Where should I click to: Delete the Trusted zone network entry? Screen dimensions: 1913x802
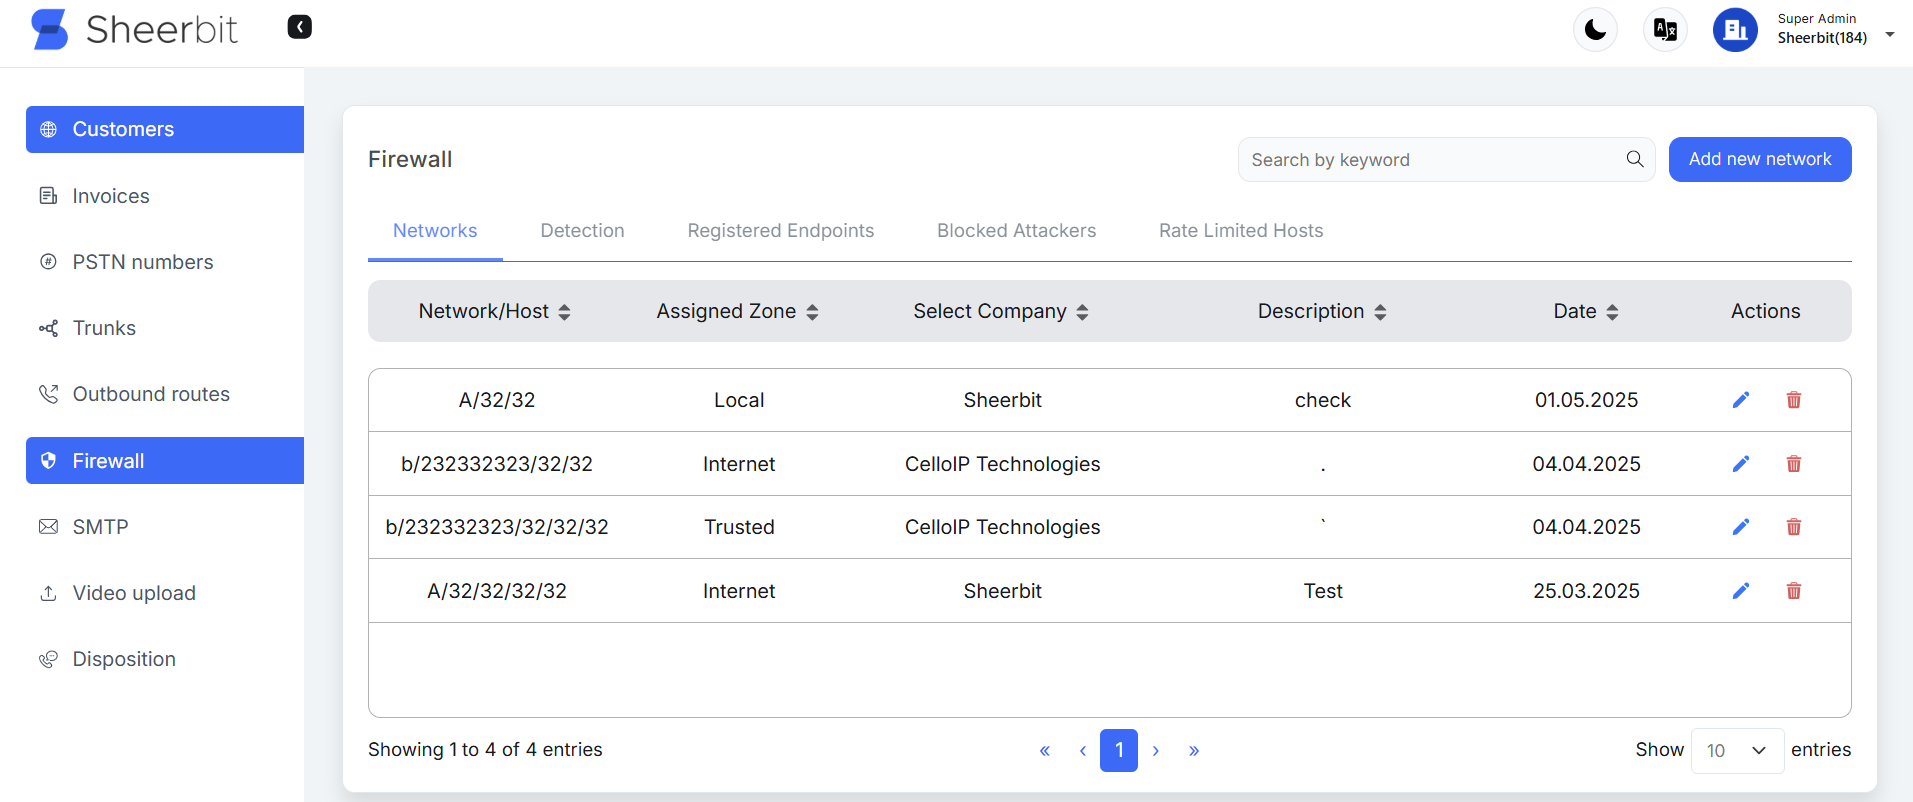point(1793,527)
